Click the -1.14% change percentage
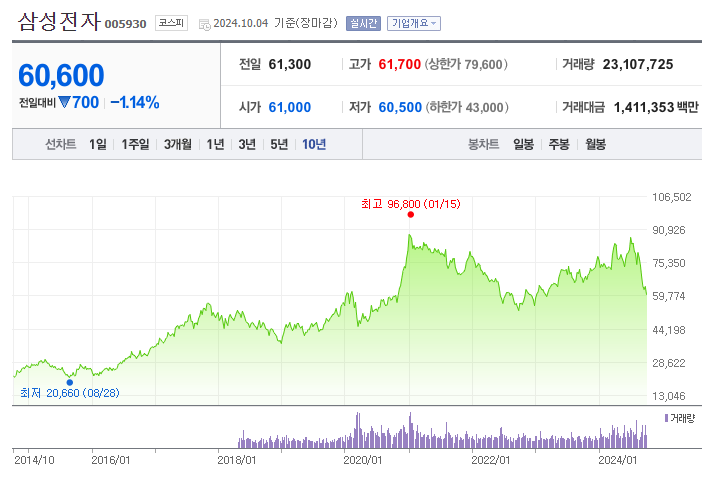This screenshot has height=485, width=702. (x=135, y=103)
